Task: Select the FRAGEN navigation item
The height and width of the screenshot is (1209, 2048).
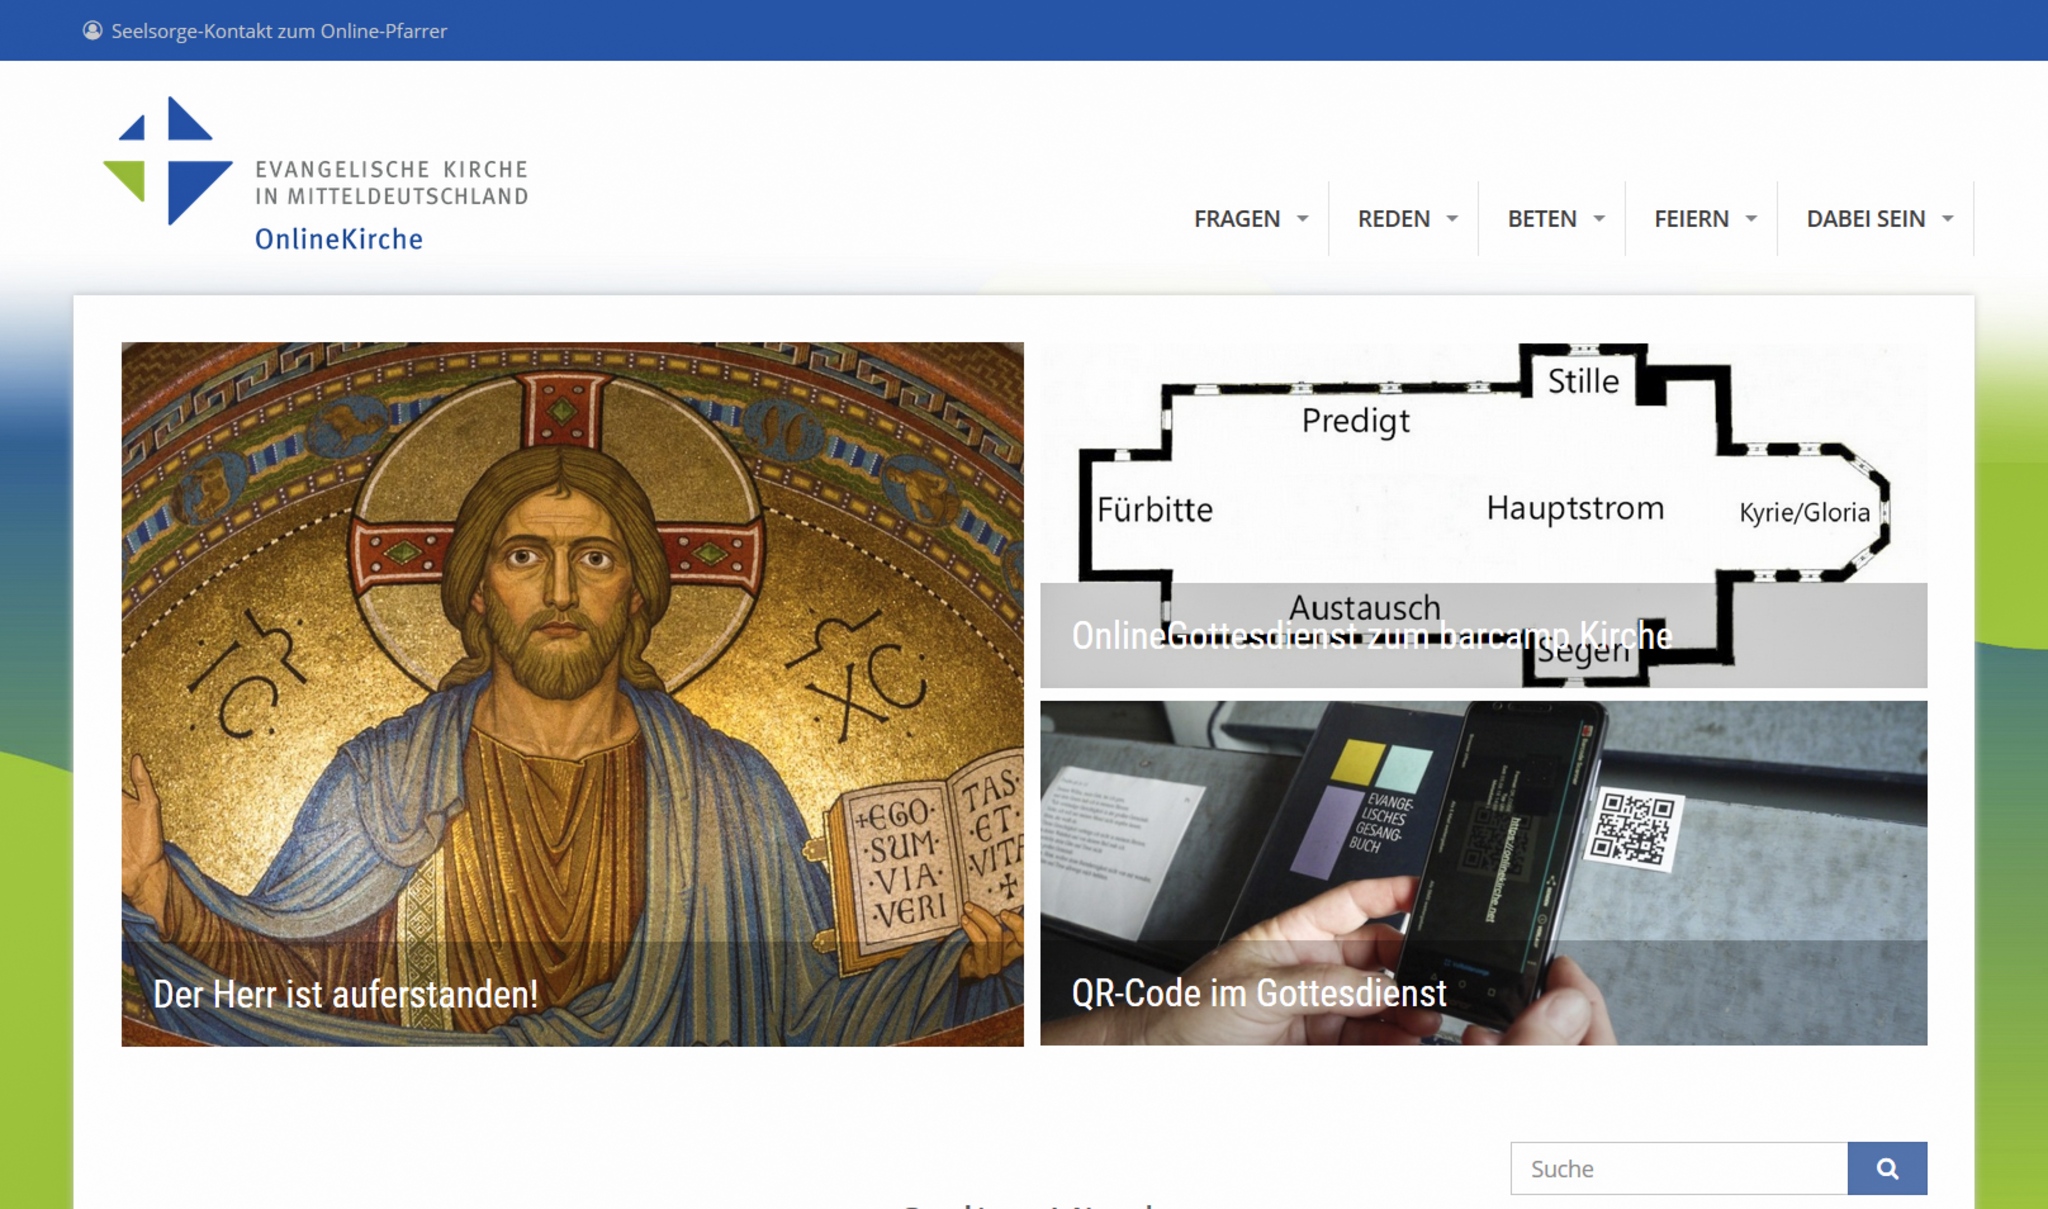Action: click(x=1237, y=218)
